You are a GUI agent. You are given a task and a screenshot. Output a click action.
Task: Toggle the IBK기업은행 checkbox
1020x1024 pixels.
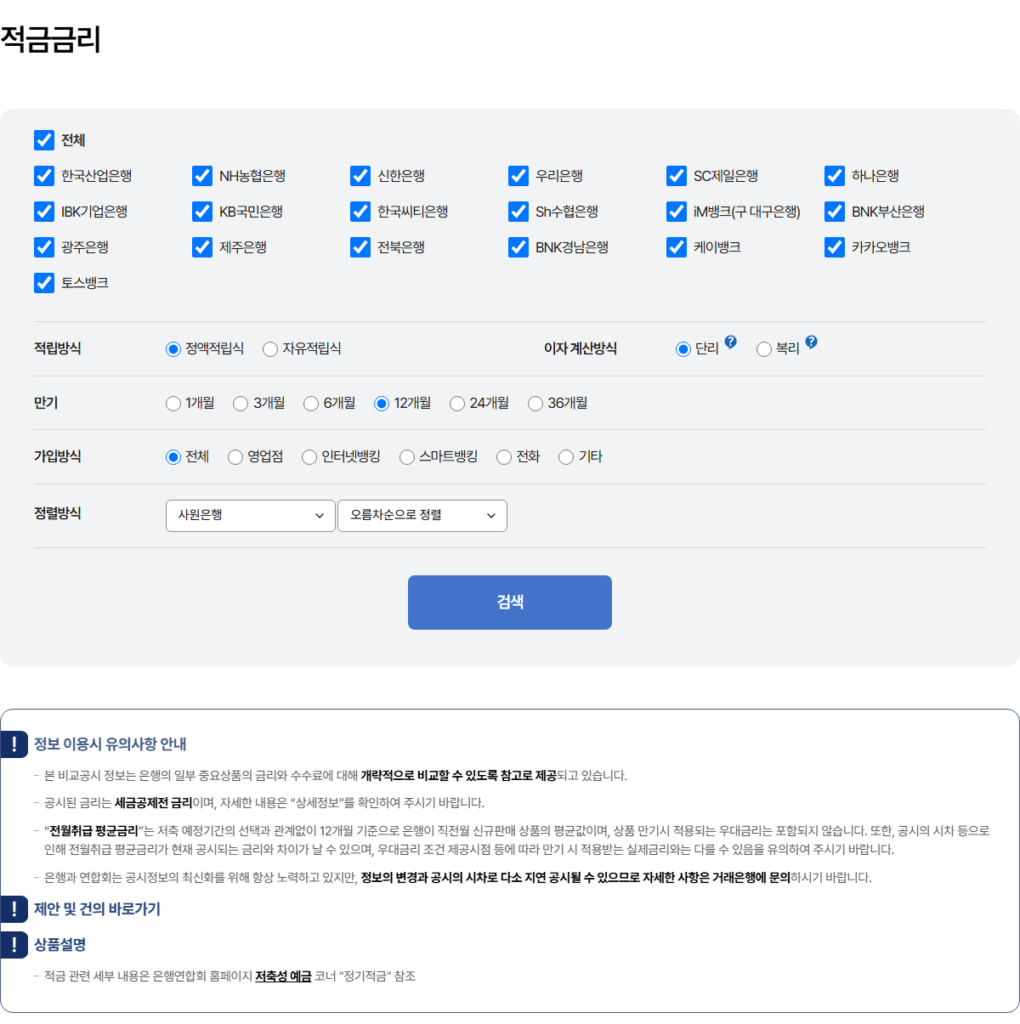[x=44, y=212]
